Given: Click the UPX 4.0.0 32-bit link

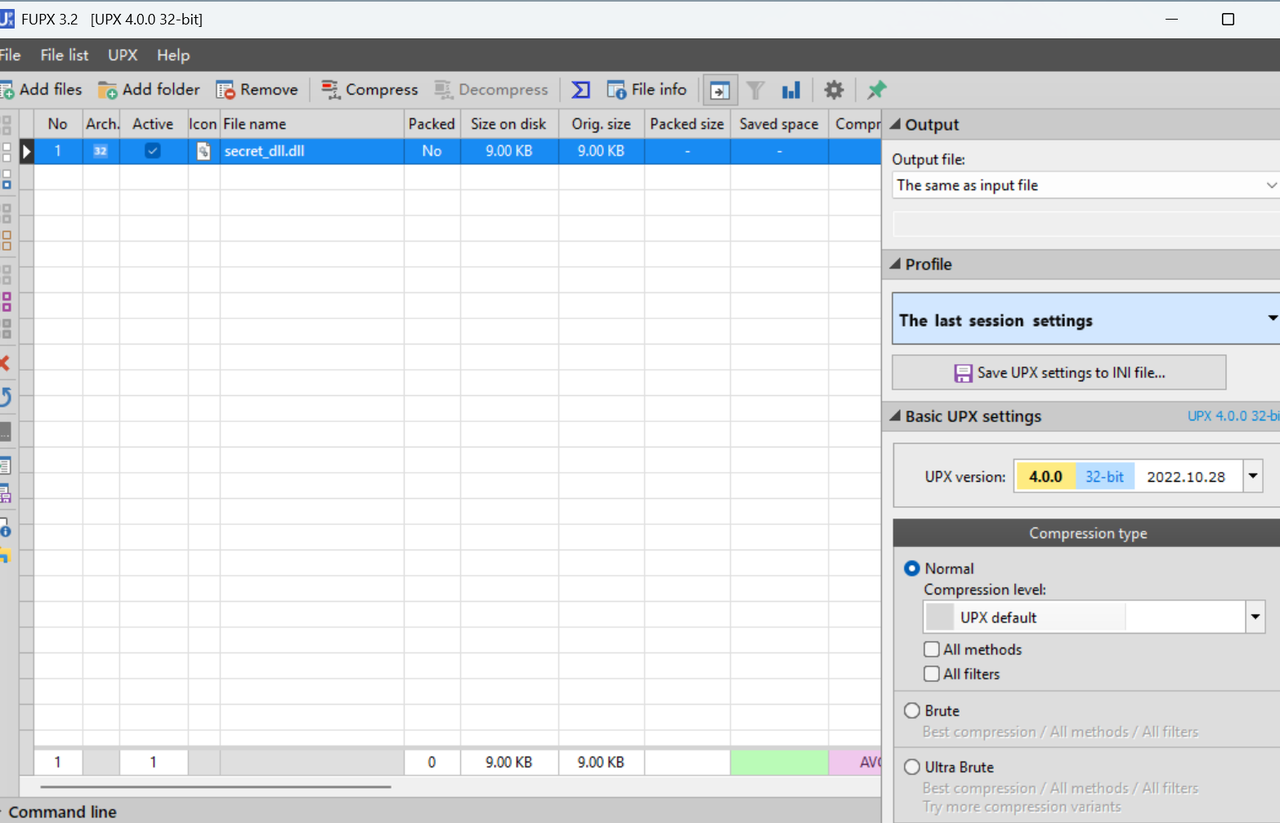Looking at the screenshot, I should coord(1233,416).
